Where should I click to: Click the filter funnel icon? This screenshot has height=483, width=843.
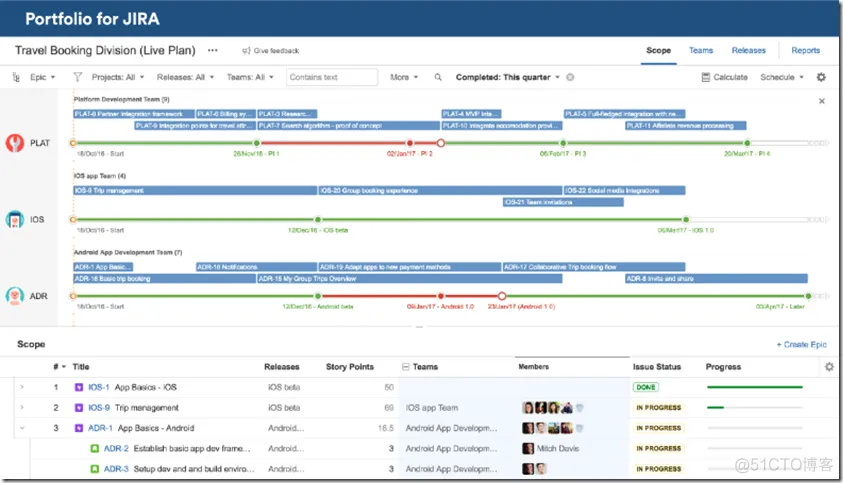coord(77,77)
